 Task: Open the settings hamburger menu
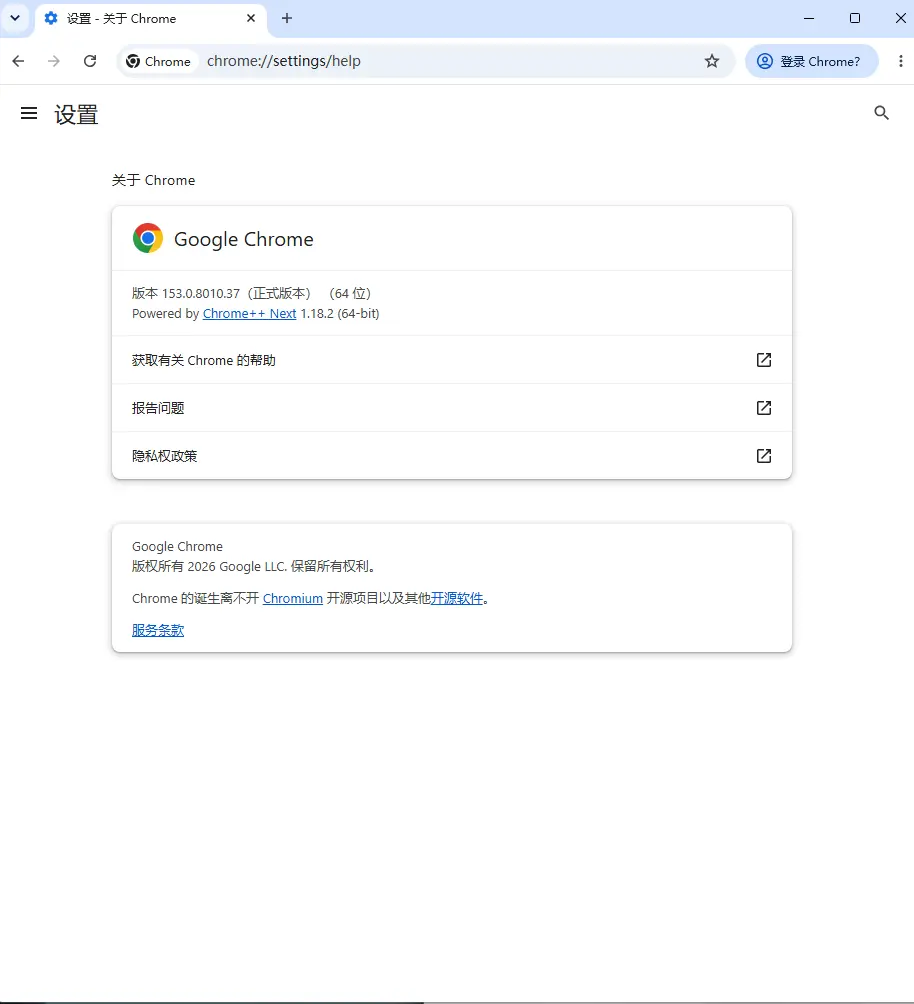29,114
